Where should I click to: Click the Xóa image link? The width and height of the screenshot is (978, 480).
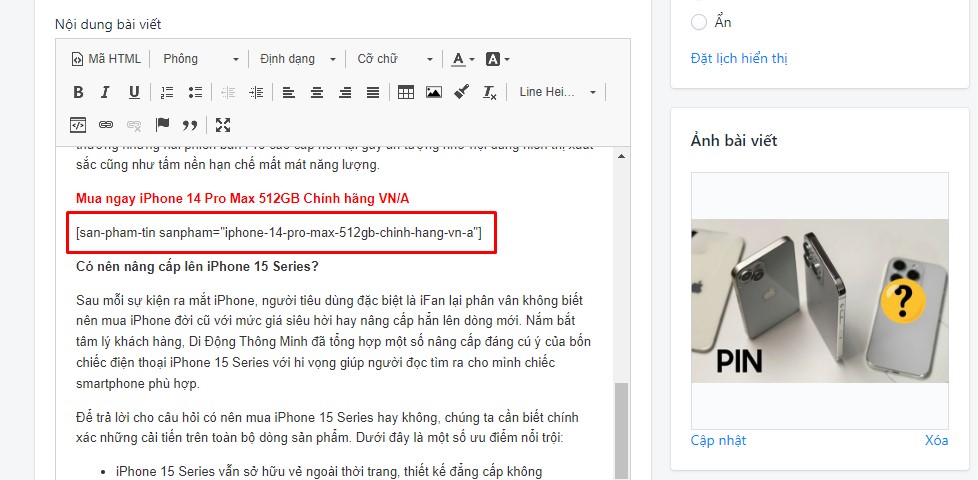pyautogui.click(x=936, y=441)
